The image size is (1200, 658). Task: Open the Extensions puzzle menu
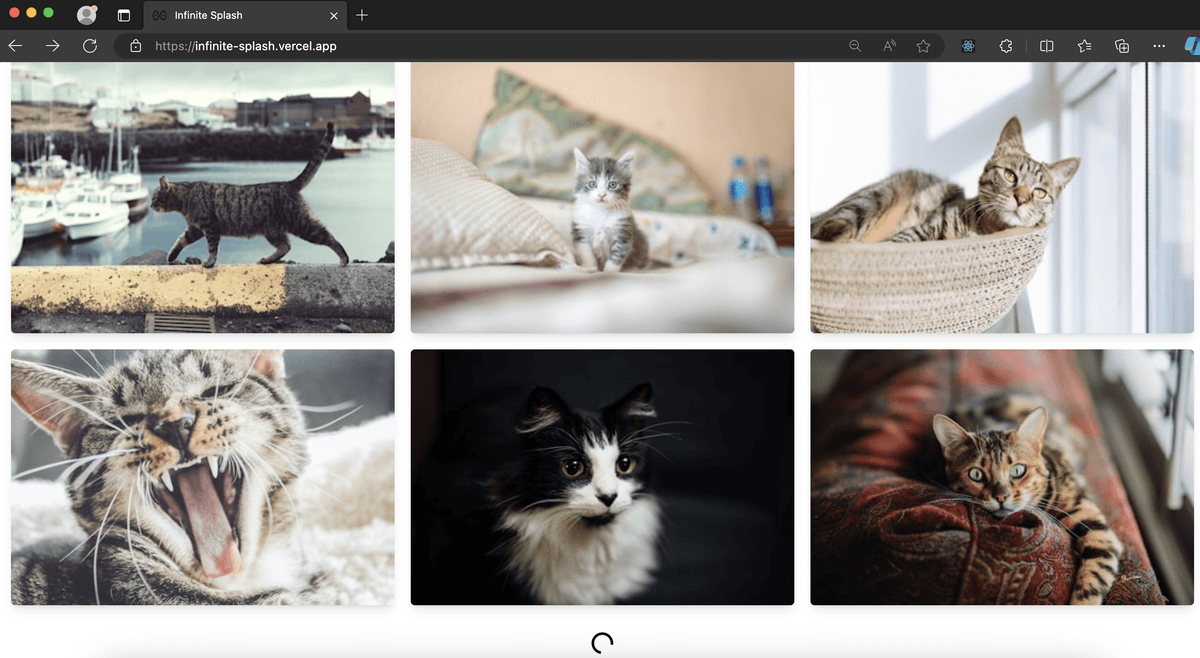pyautogui.click(x=1006, y=46)
